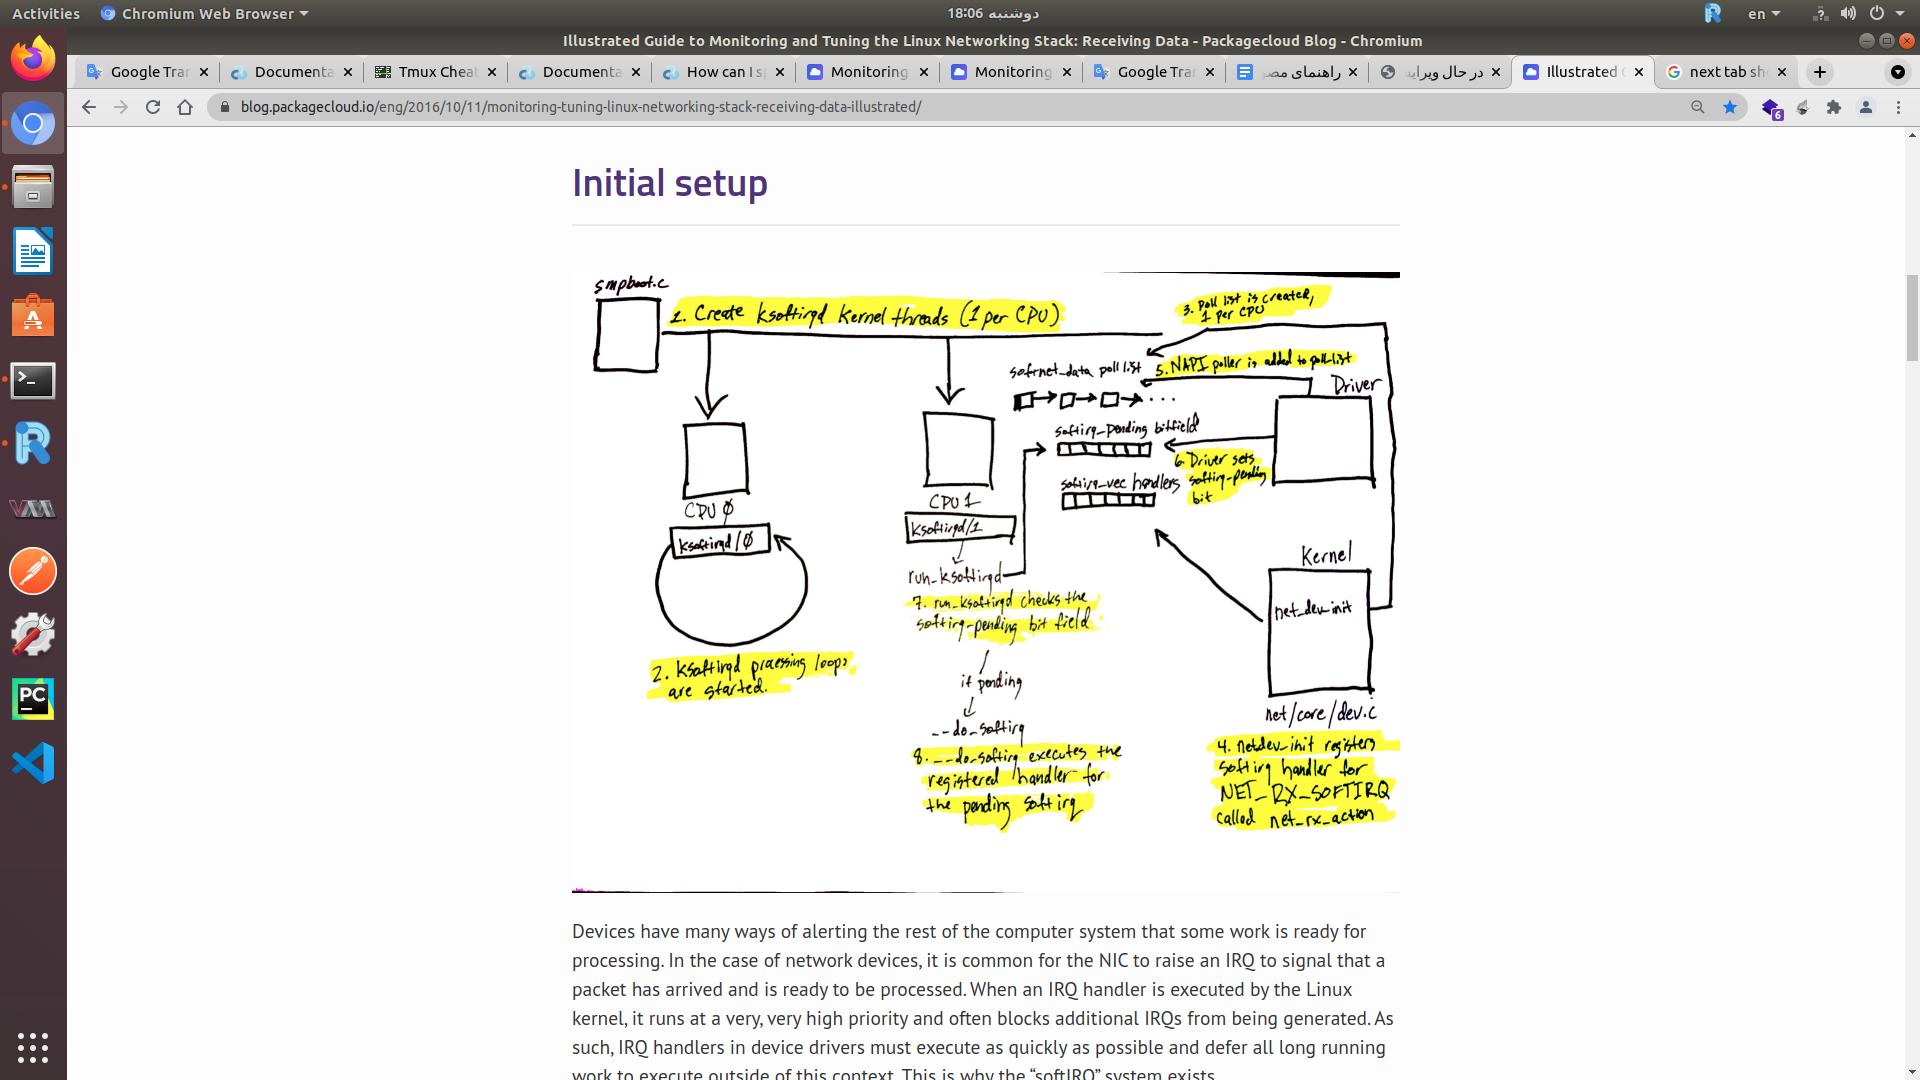Launch Visual Studio Code from dock
The height and width of the screenshot is (1080, 1920).
(x=33, y=763)
